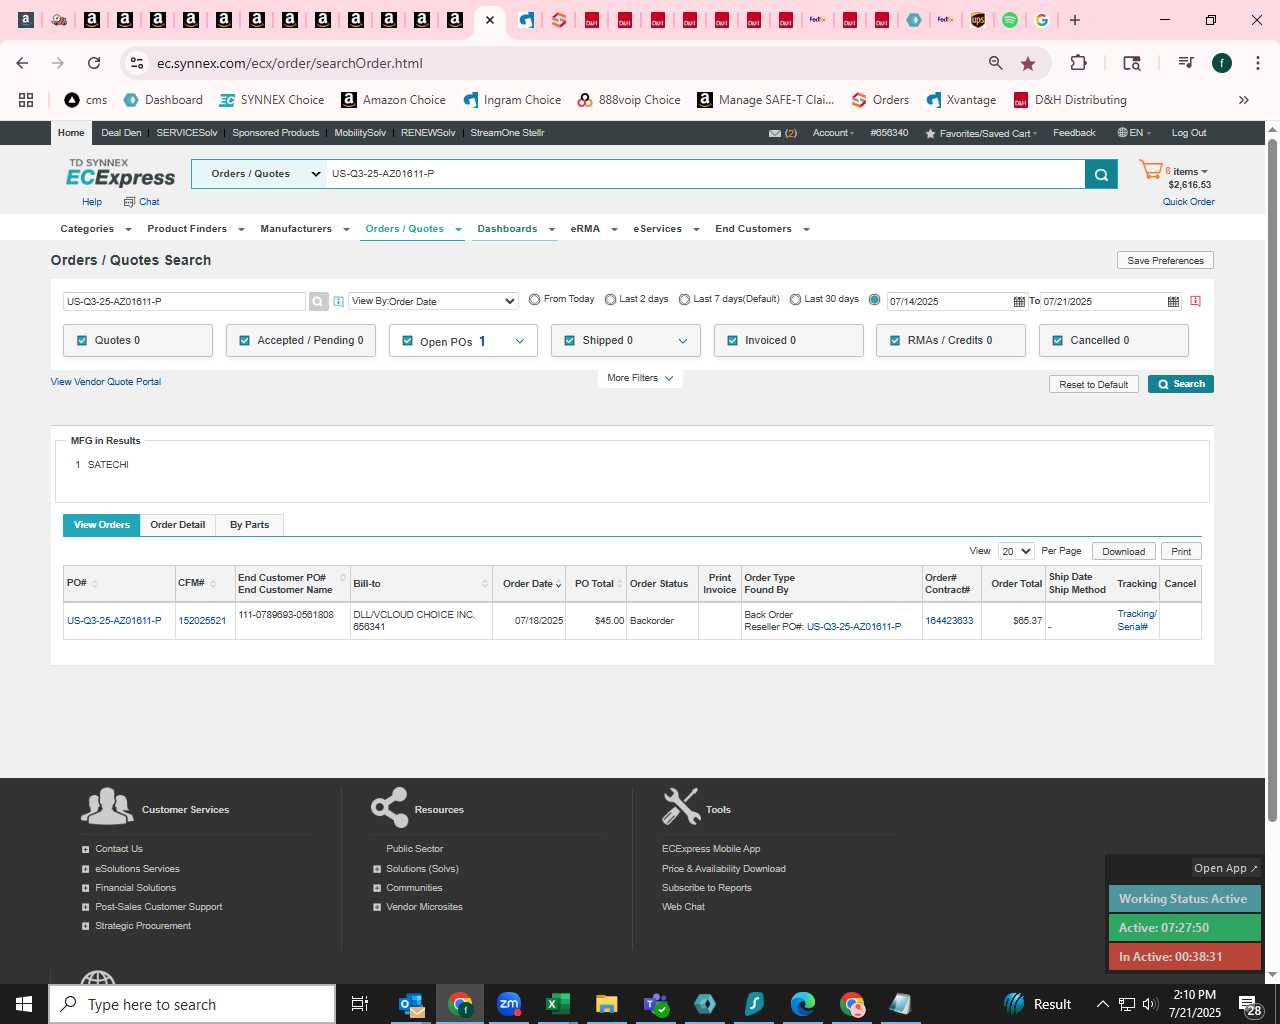Screen dimensions: 1280x1024
Task: Click the teal search magnifier button in header
Action: [x=1101, y=174]
